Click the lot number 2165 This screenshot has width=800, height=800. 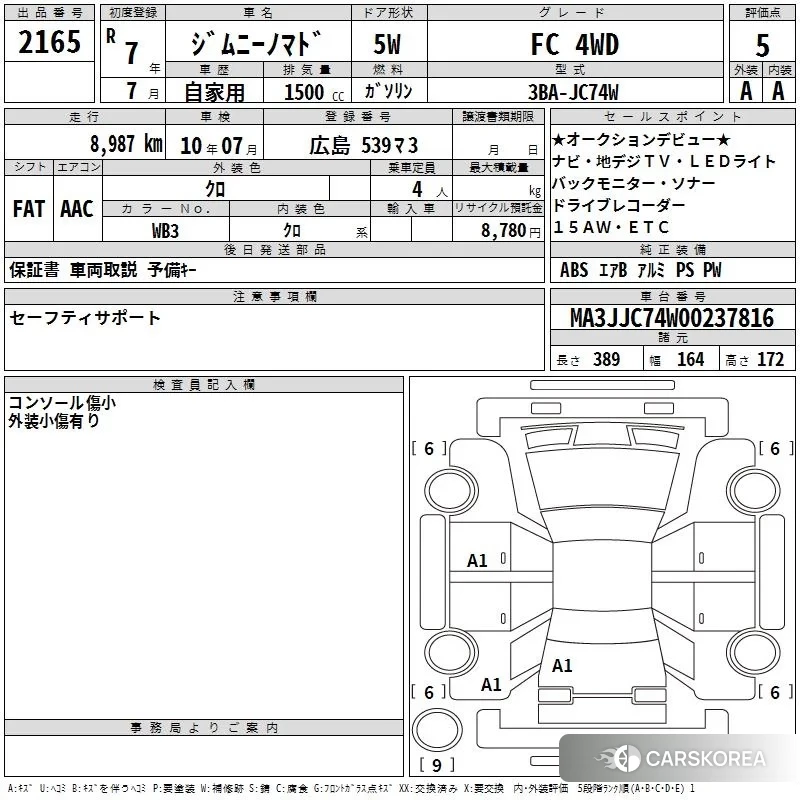[x=49, y=42]
